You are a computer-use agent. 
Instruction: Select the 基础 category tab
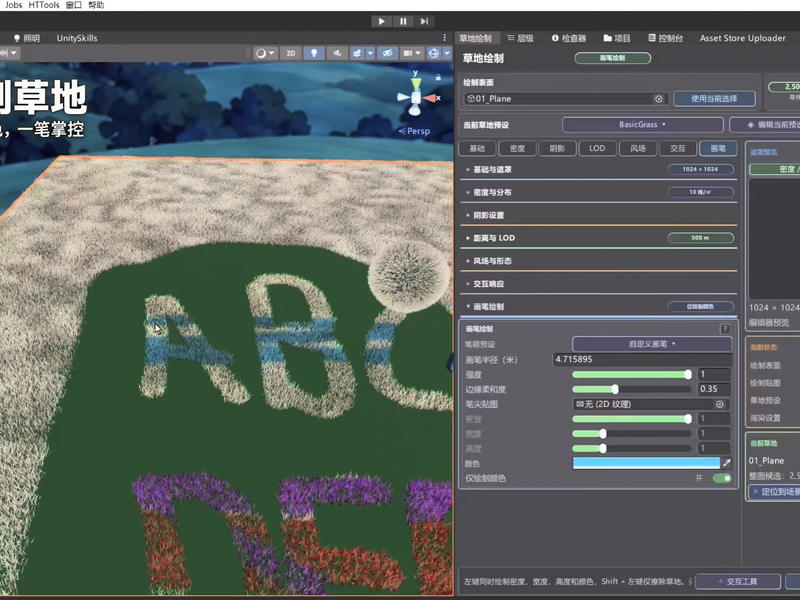click(x=477, y=148)
